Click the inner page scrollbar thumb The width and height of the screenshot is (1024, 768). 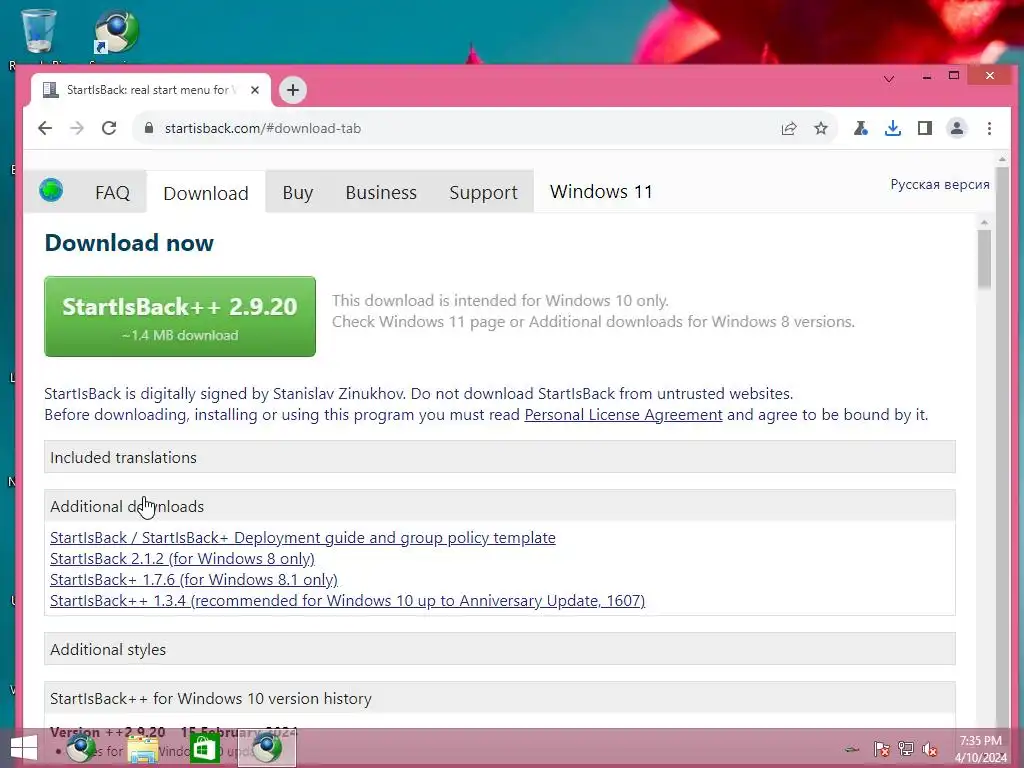coord(984,259)
